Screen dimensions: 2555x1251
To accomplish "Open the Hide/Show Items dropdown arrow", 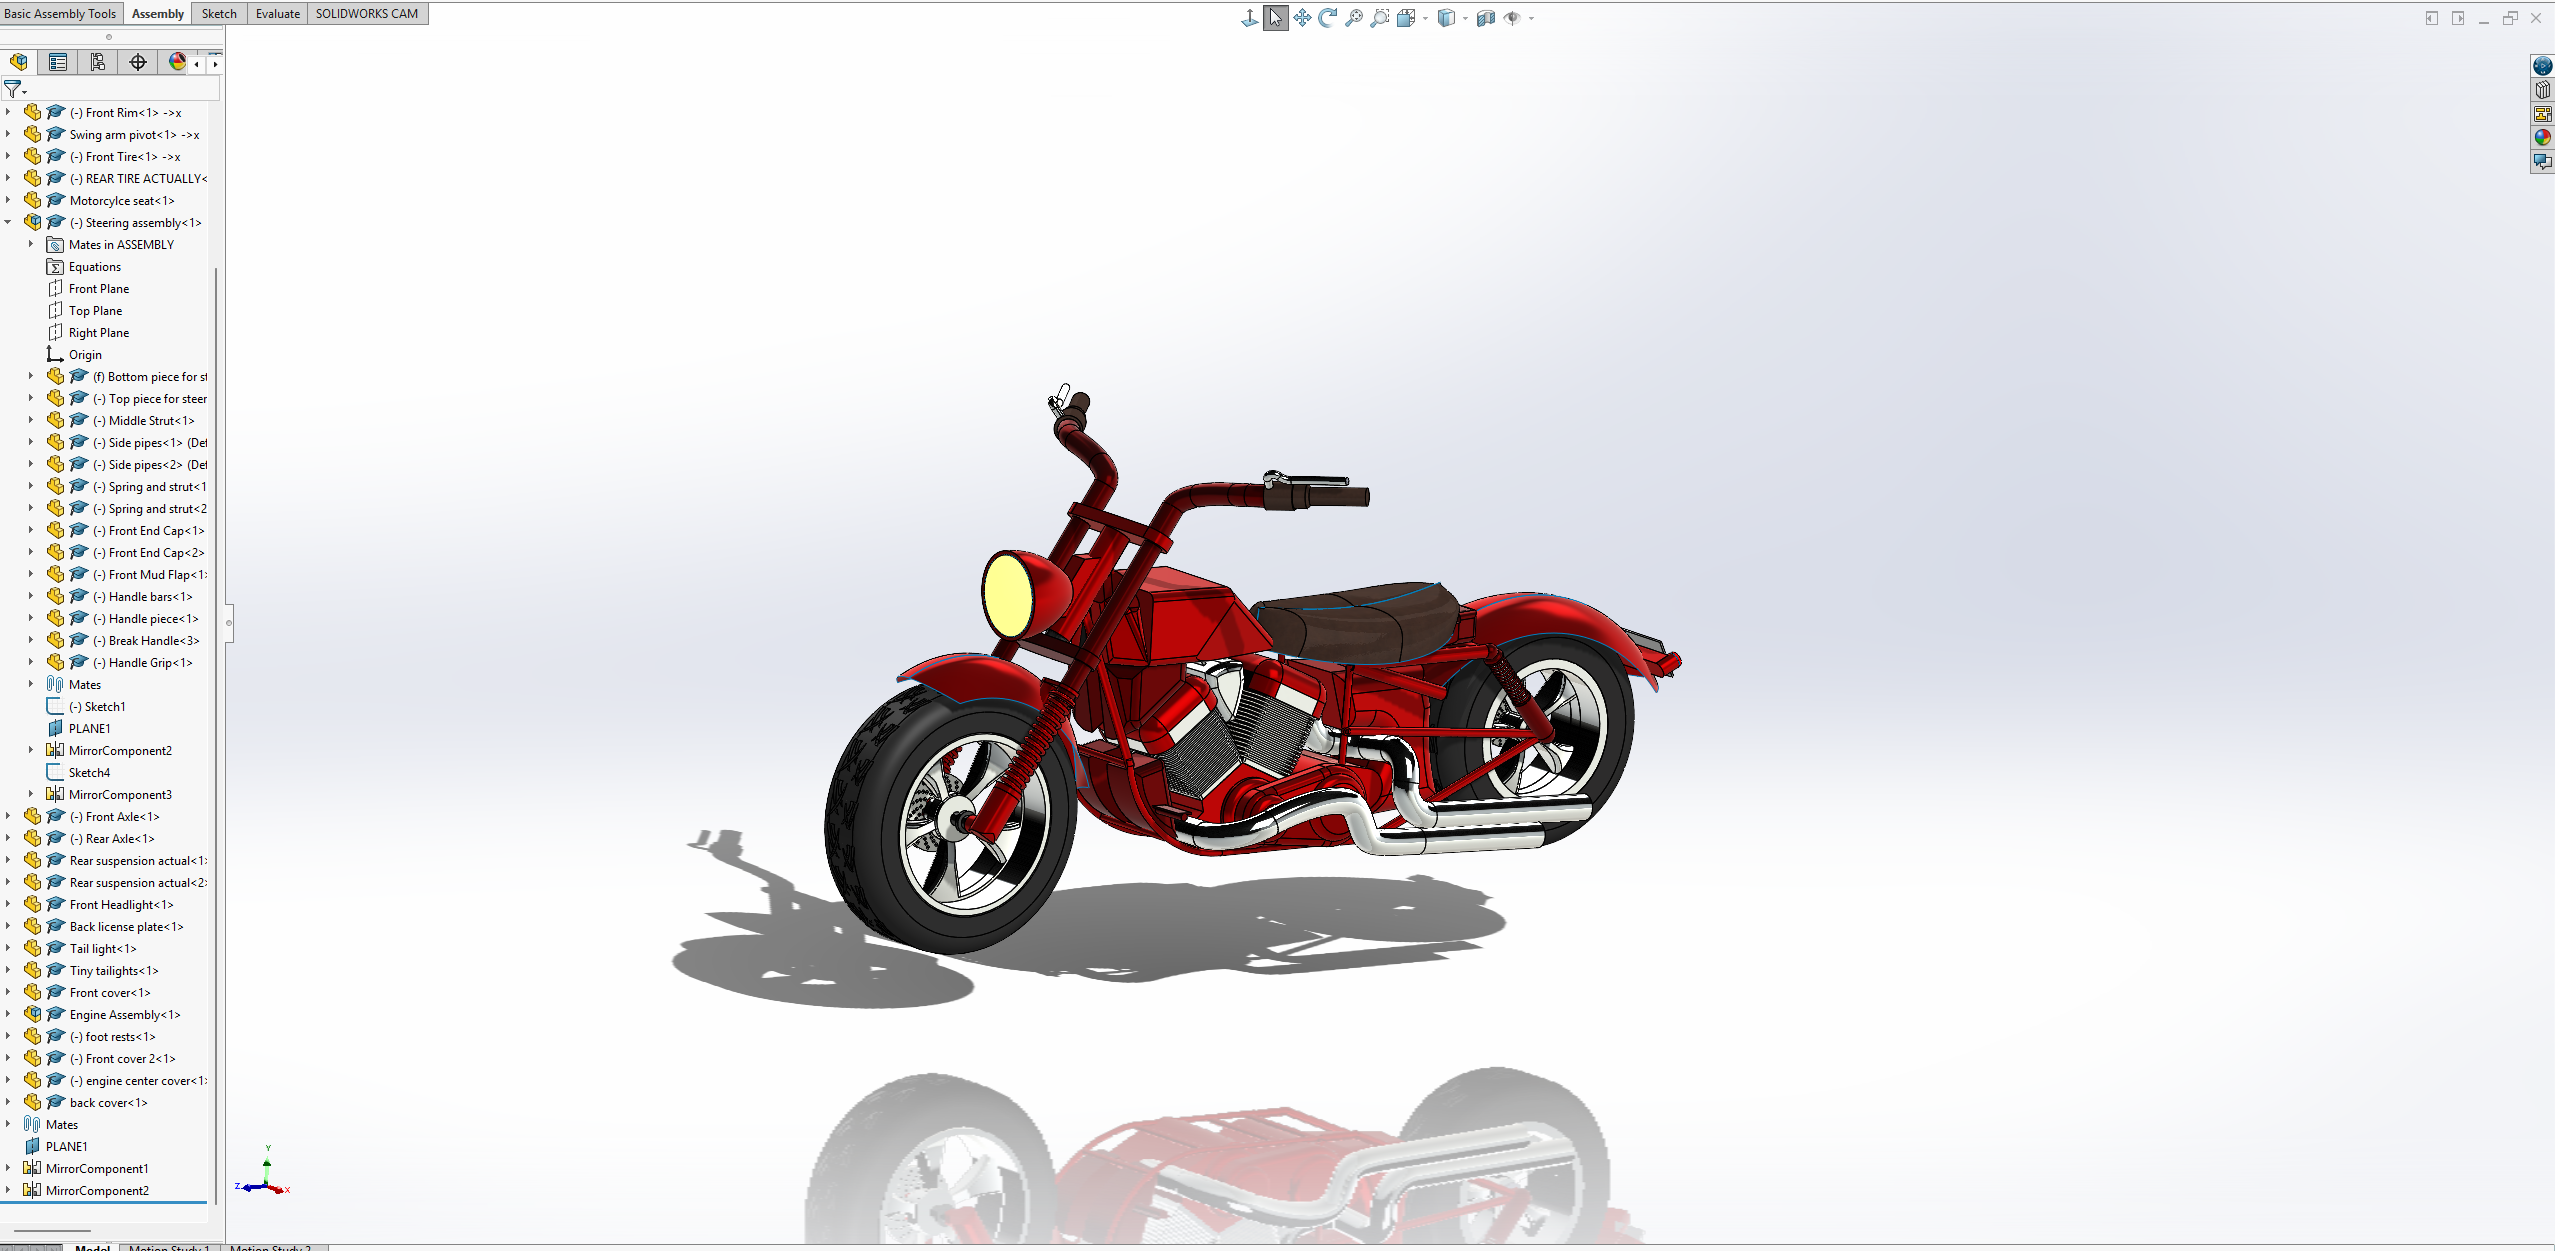I will (x=1531, y=18).
